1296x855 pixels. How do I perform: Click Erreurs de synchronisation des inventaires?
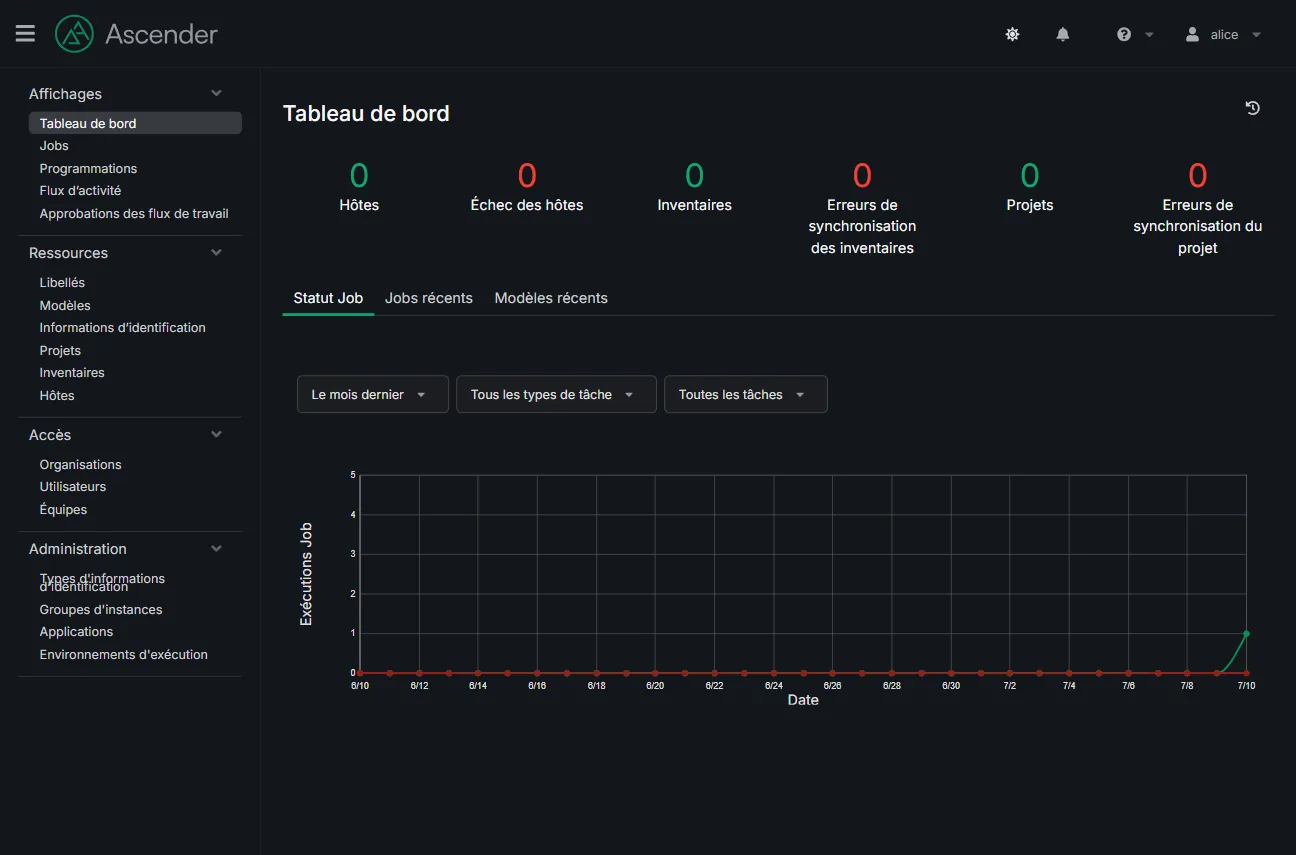click(862, 208)
